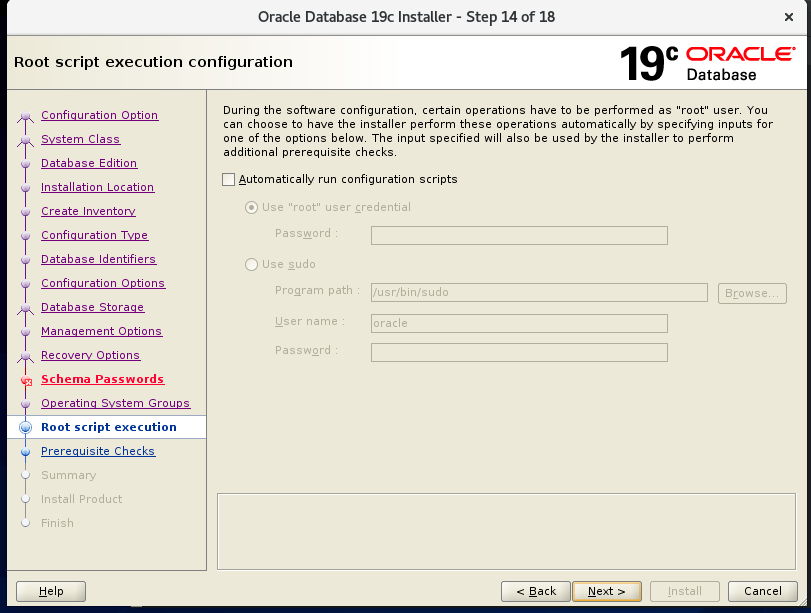This screenshot has height=613, width=811.
Task: Enable Automatically run configuration scripts checkbox
Action: point(228,180)
